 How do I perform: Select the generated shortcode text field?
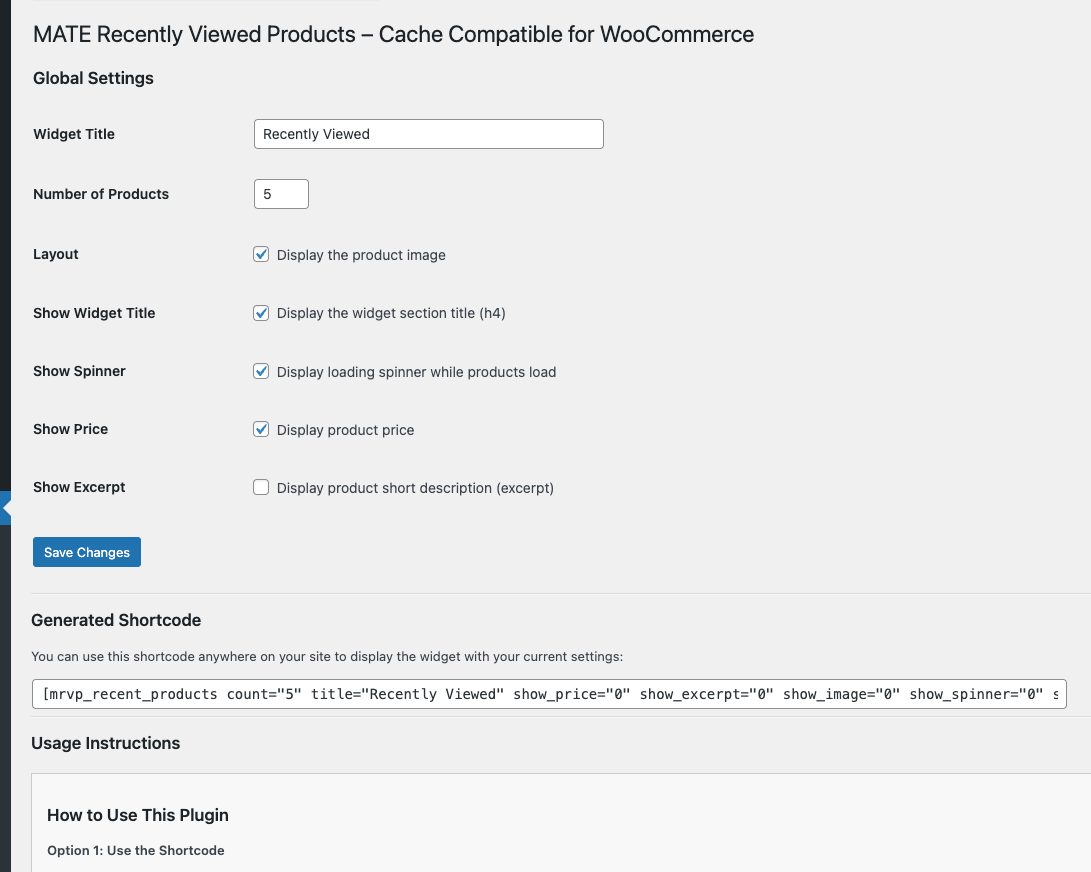pos(549,694)
